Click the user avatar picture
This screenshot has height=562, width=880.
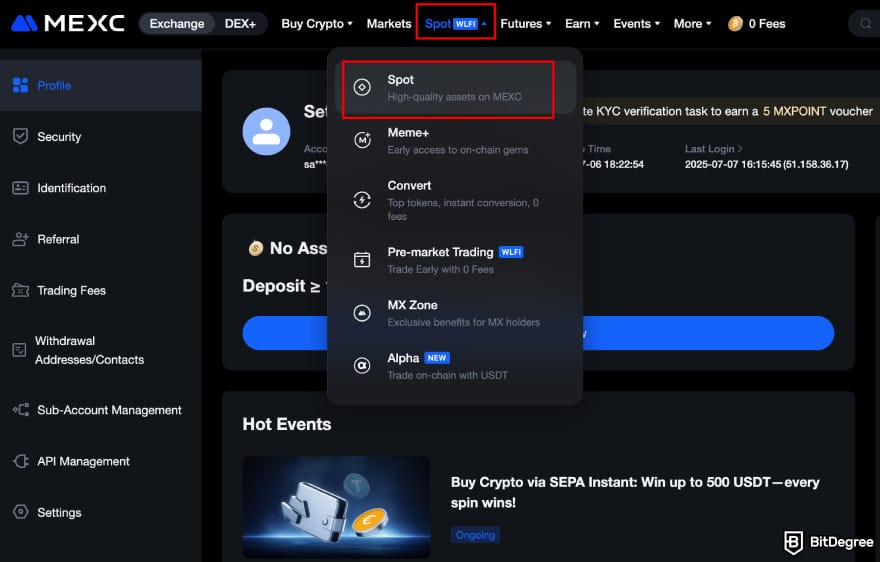pos(267,131)
